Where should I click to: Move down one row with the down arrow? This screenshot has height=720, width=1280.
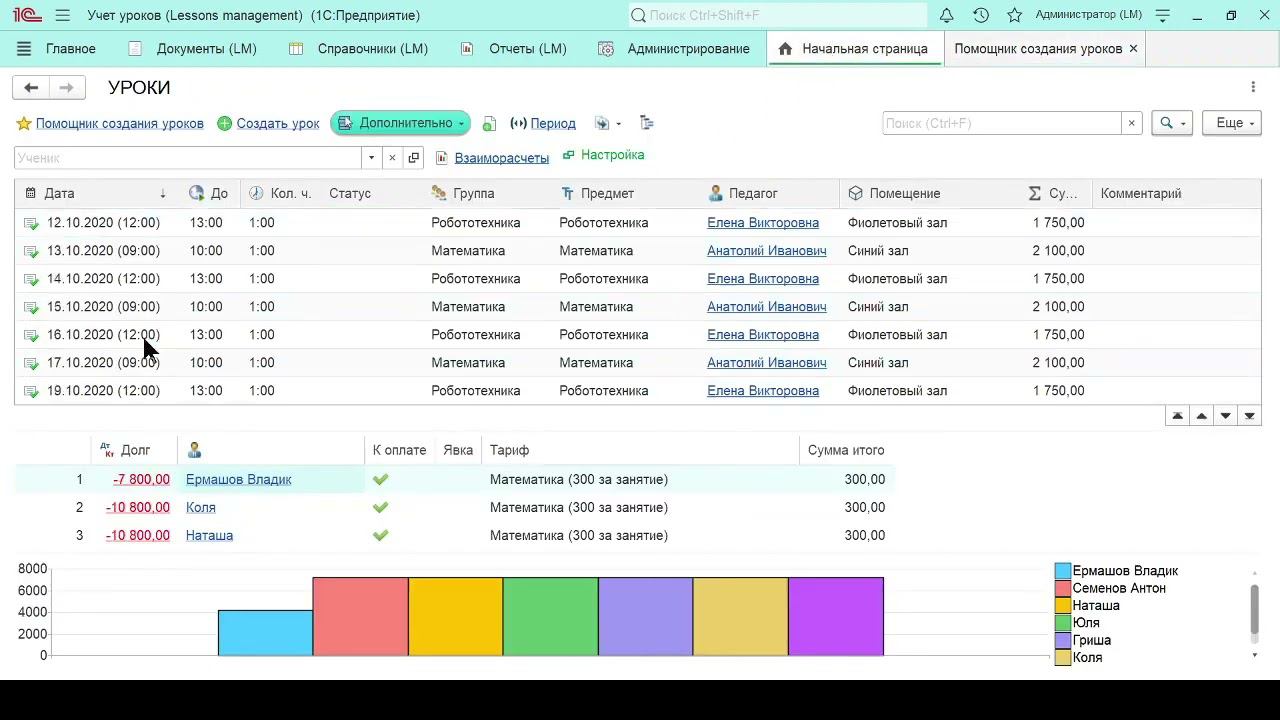point(1225,416)
